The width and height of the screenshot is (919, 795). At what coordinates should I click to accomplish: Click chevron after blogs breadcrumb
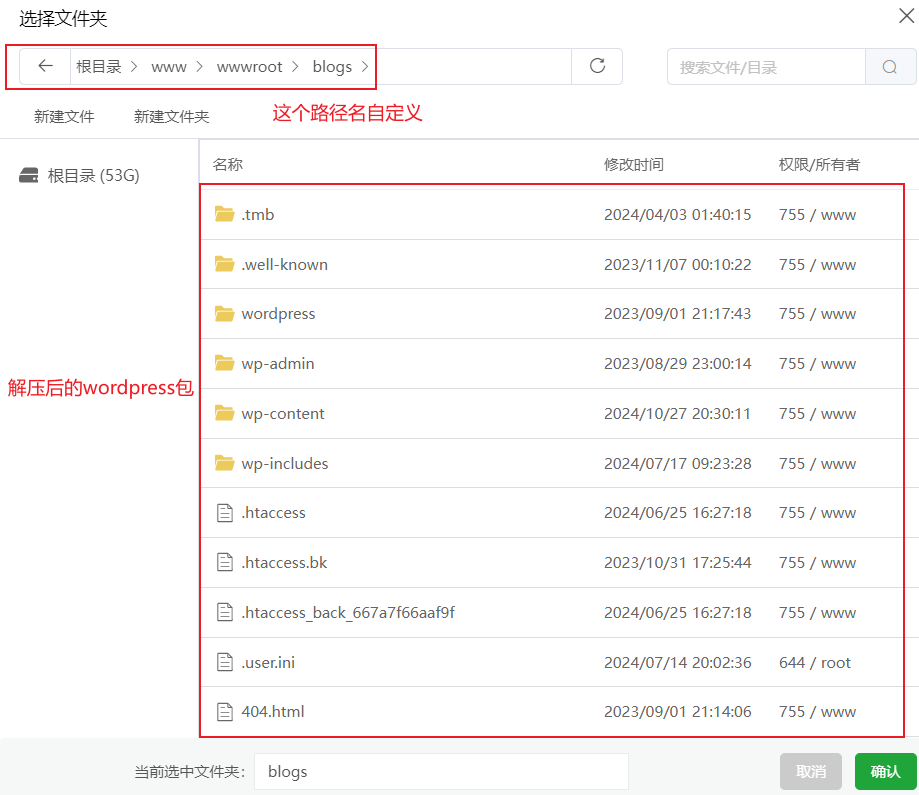point(365,67)
